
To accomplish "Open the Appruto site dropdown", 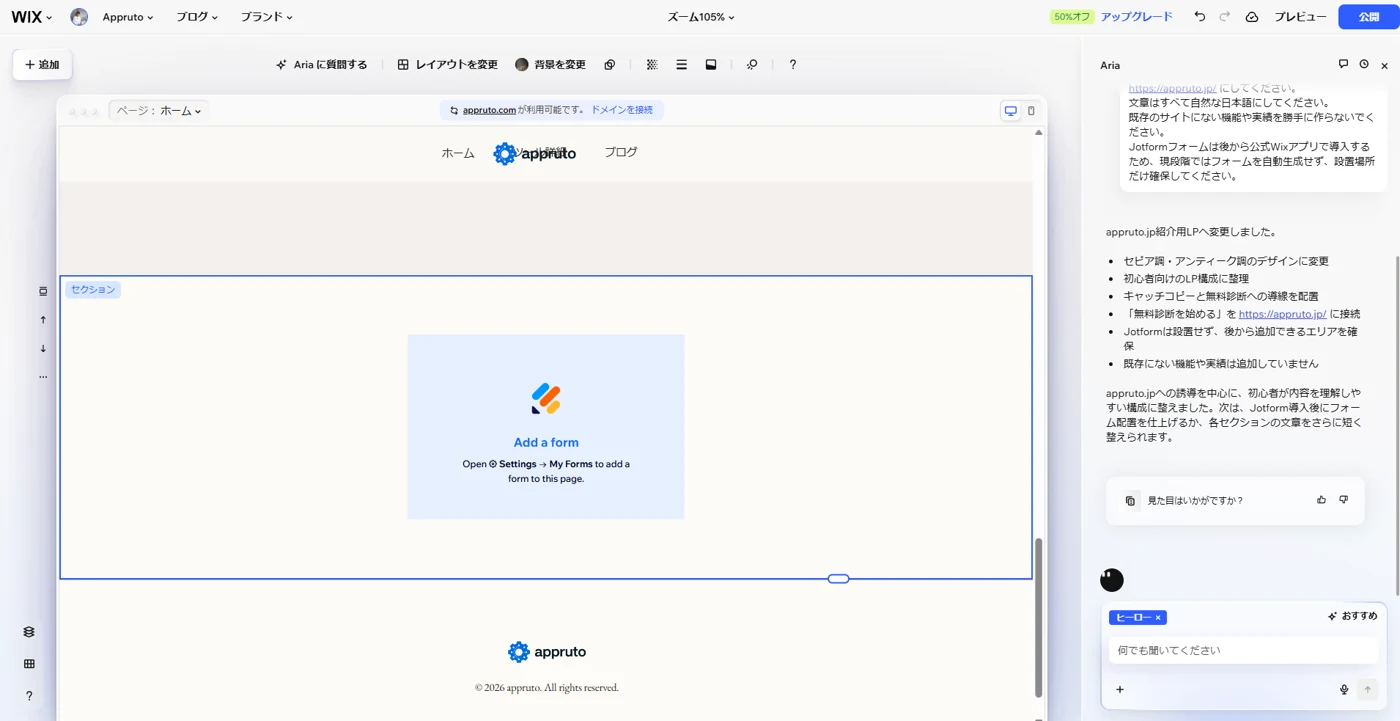I will tap(128, 17).
